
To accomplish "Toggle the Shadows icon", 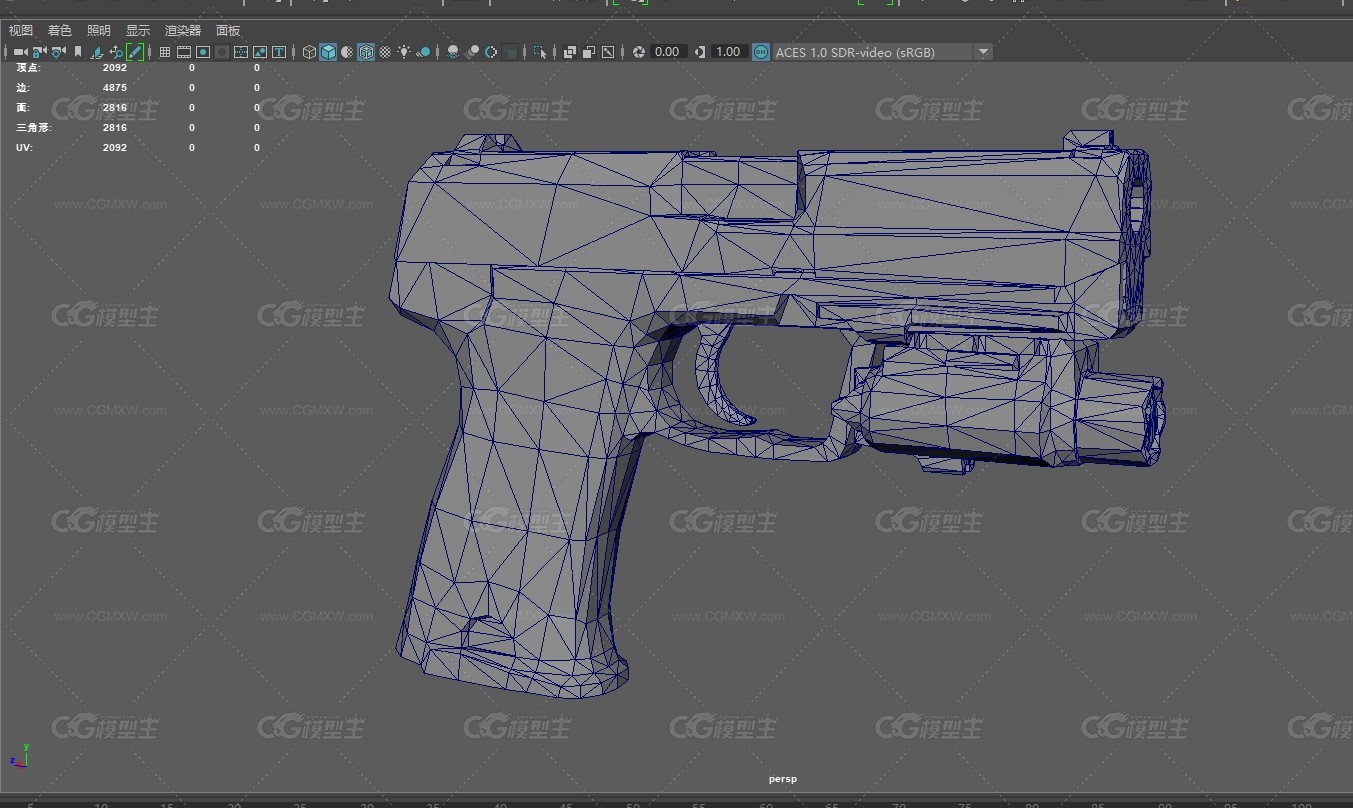I will click(x=423, y=52).
